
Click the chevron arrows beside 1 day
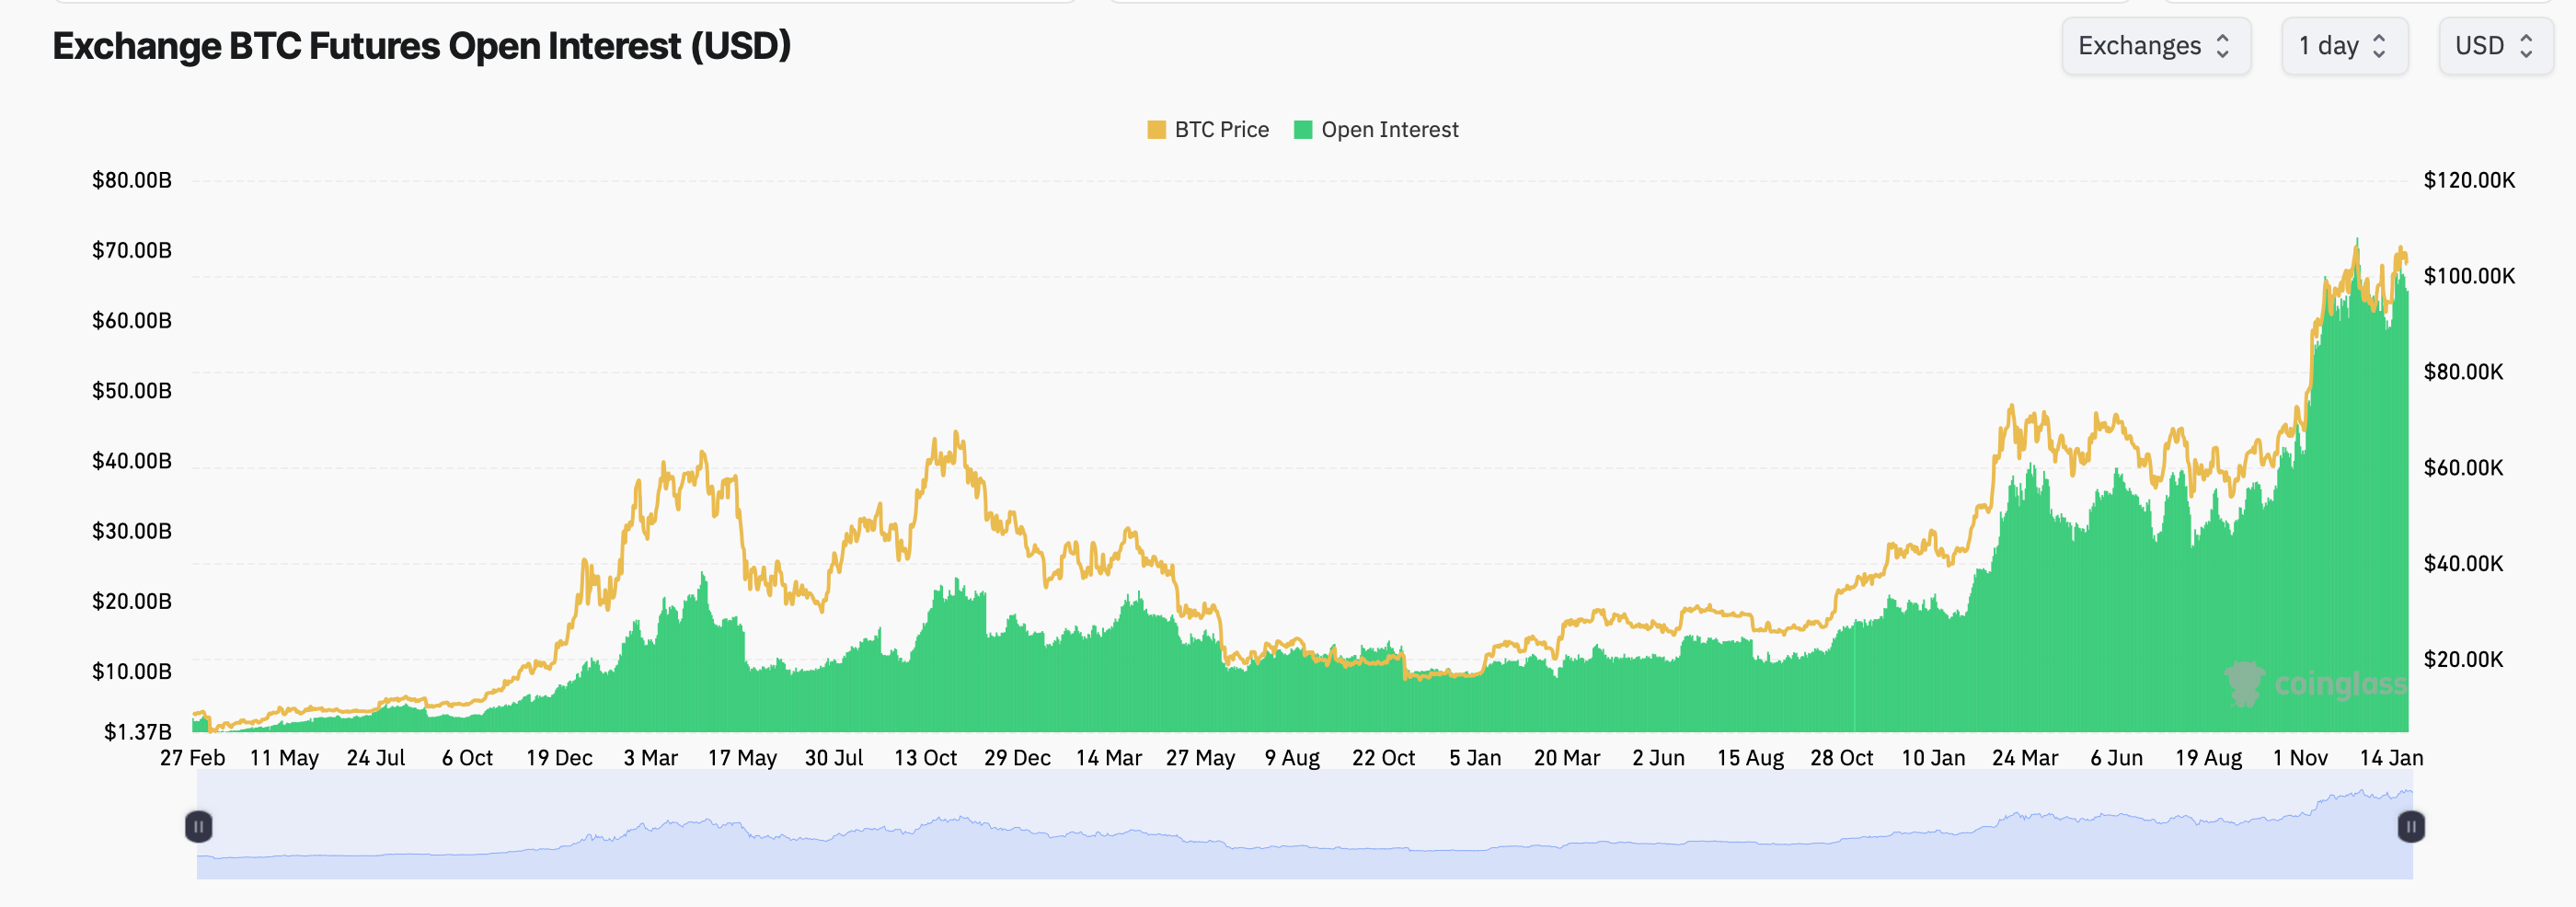pos(2379,46)
